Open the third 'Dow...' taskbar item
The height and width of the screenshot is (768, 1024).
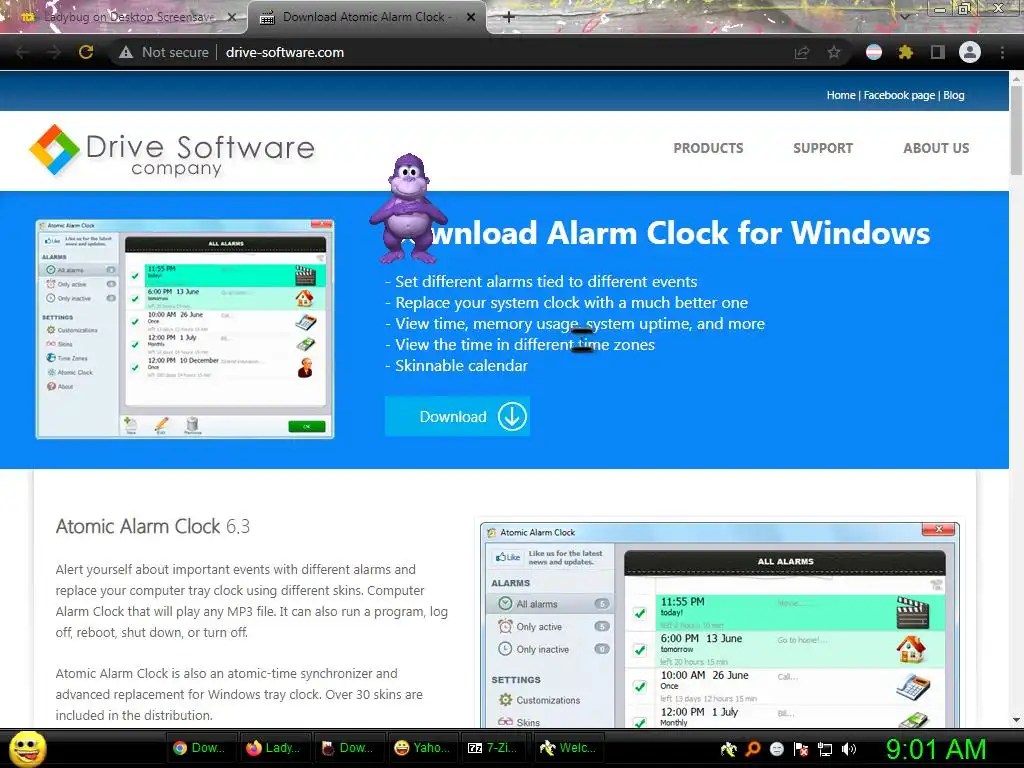(347, 748)
